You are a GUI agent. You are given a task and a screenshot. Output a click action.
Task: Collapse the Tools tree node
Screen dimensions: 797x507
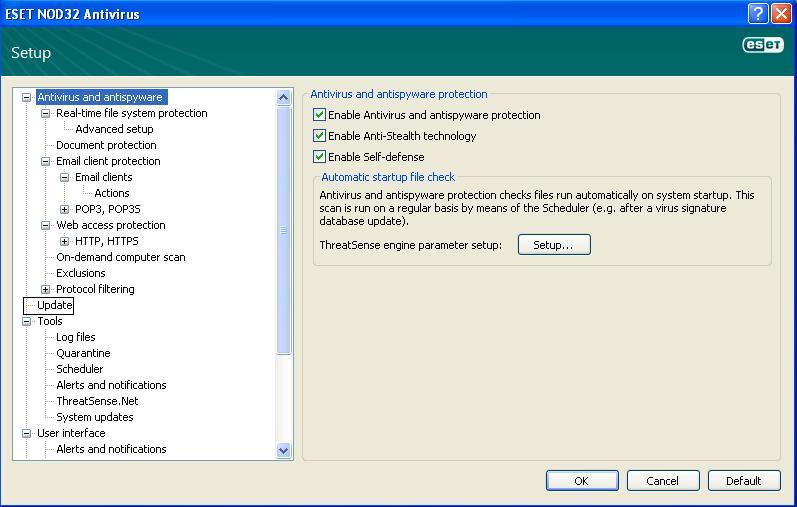pos(26,321)
